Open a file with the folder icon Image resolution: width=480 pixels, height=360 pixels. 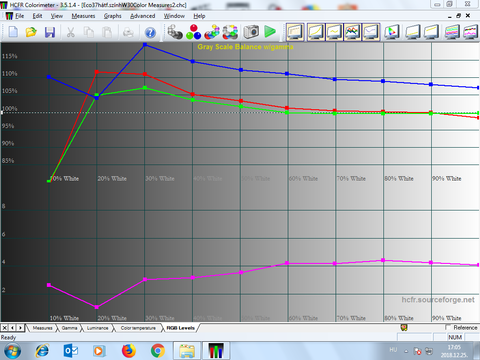[31, 32]
